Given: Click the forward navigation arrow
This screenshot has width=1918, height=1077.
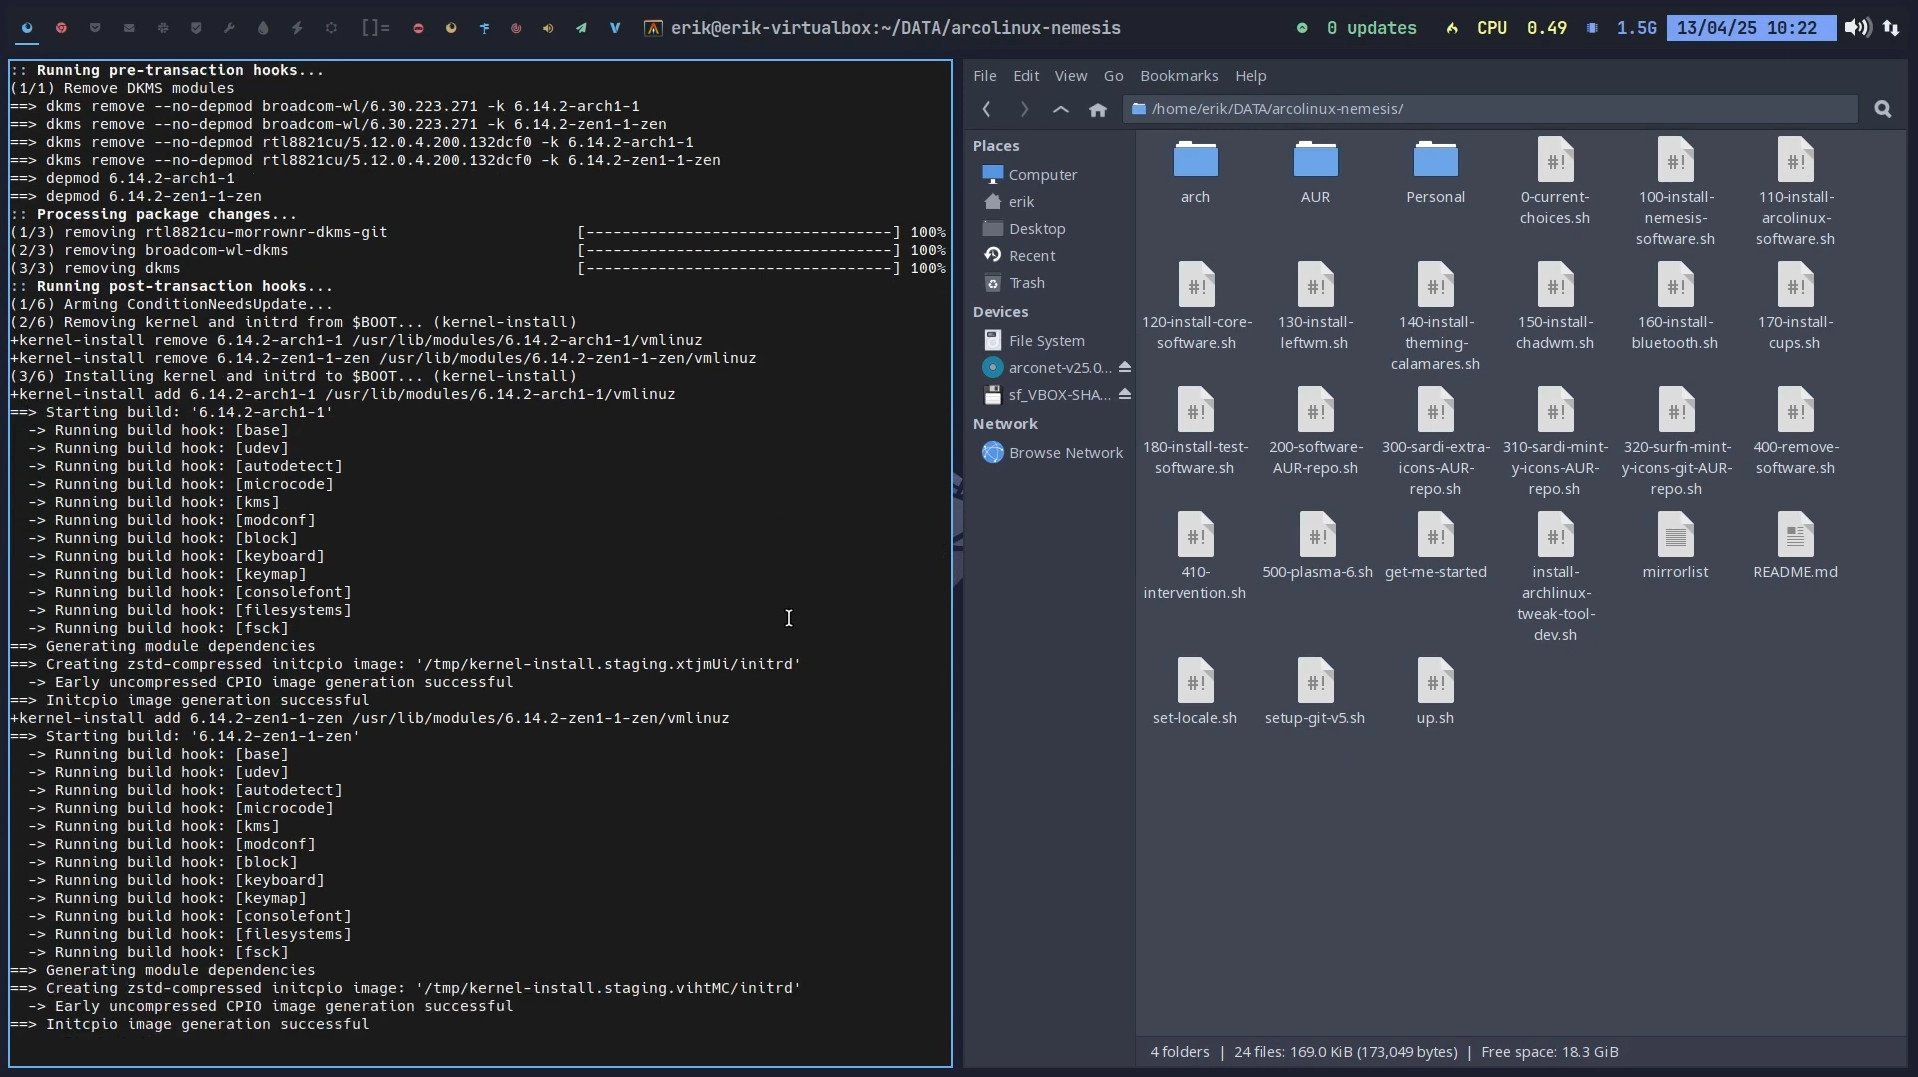Looking at the screenshot, I should [x=1023, y=109].
